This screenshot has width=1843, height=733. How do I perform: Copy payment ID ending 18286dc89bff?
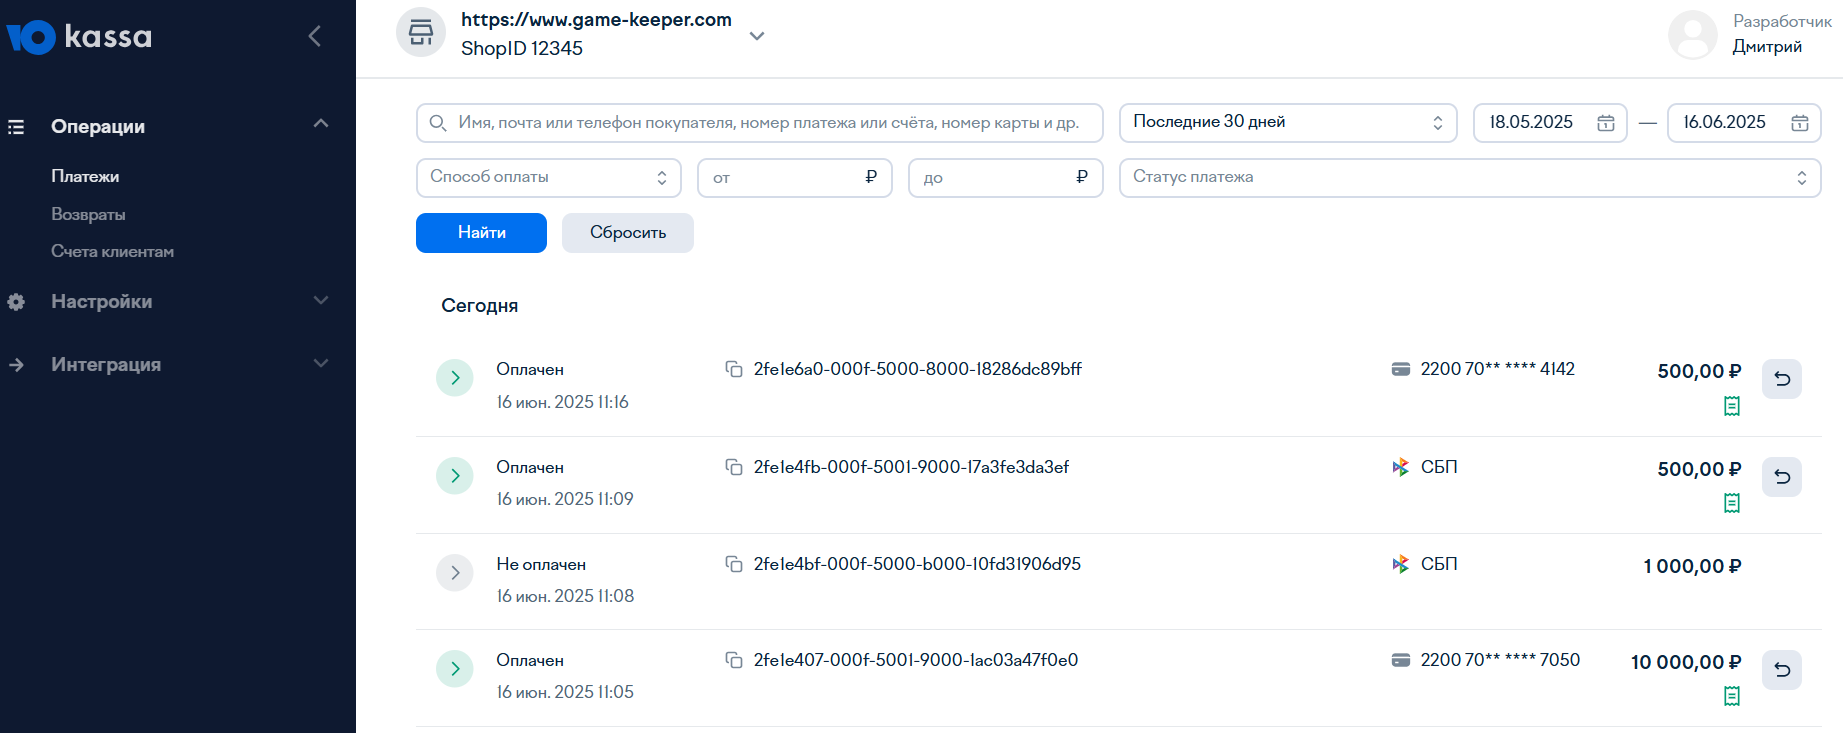point(734,369)
